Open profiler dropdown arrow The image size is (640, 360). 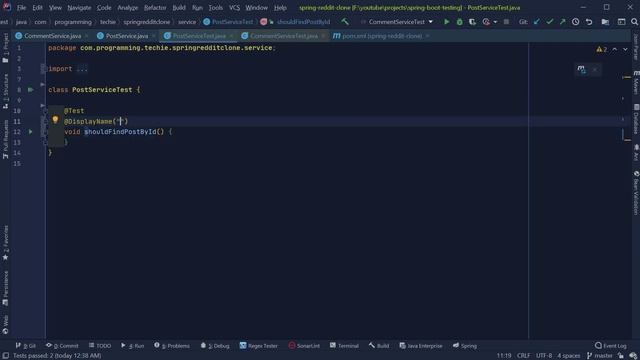495,22
